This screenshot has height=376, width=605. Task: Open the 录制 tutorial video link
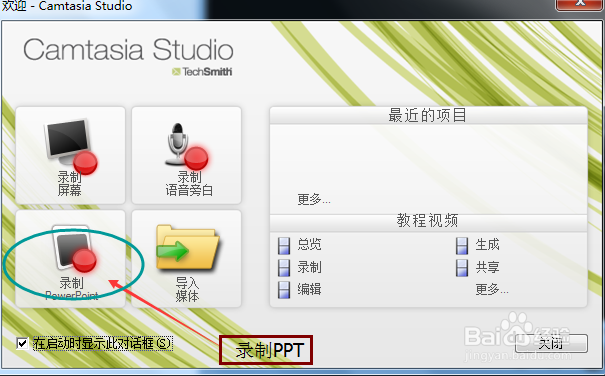tap(309, 267)
